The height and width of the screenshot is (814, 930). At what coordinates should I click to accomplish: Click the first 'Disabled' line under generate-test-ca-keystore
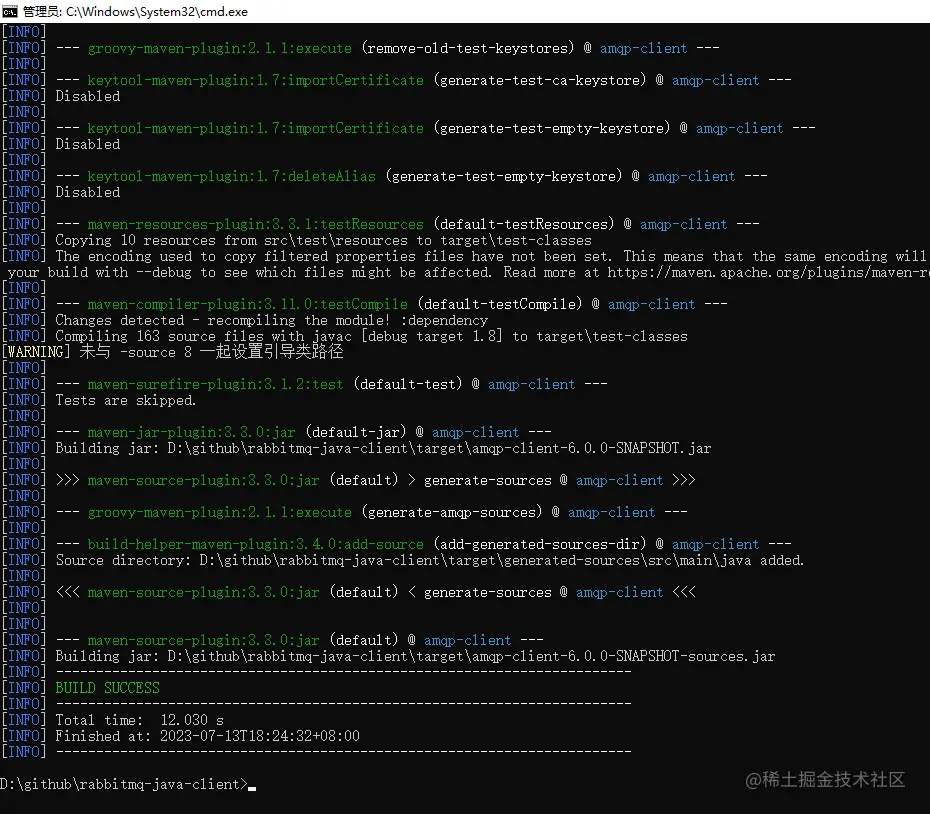pyautogui.click(x=88, y=96)
